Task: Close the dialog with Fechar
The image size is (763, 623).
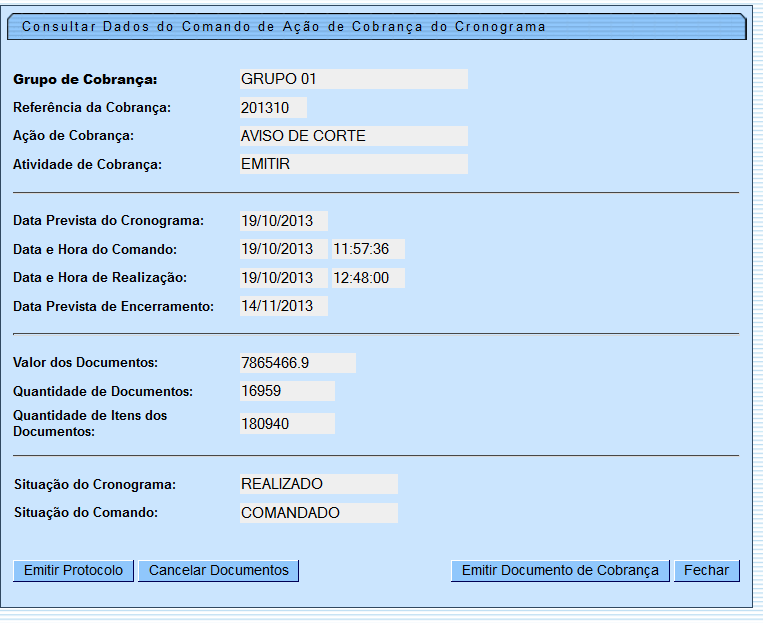Action: point(706,571)
